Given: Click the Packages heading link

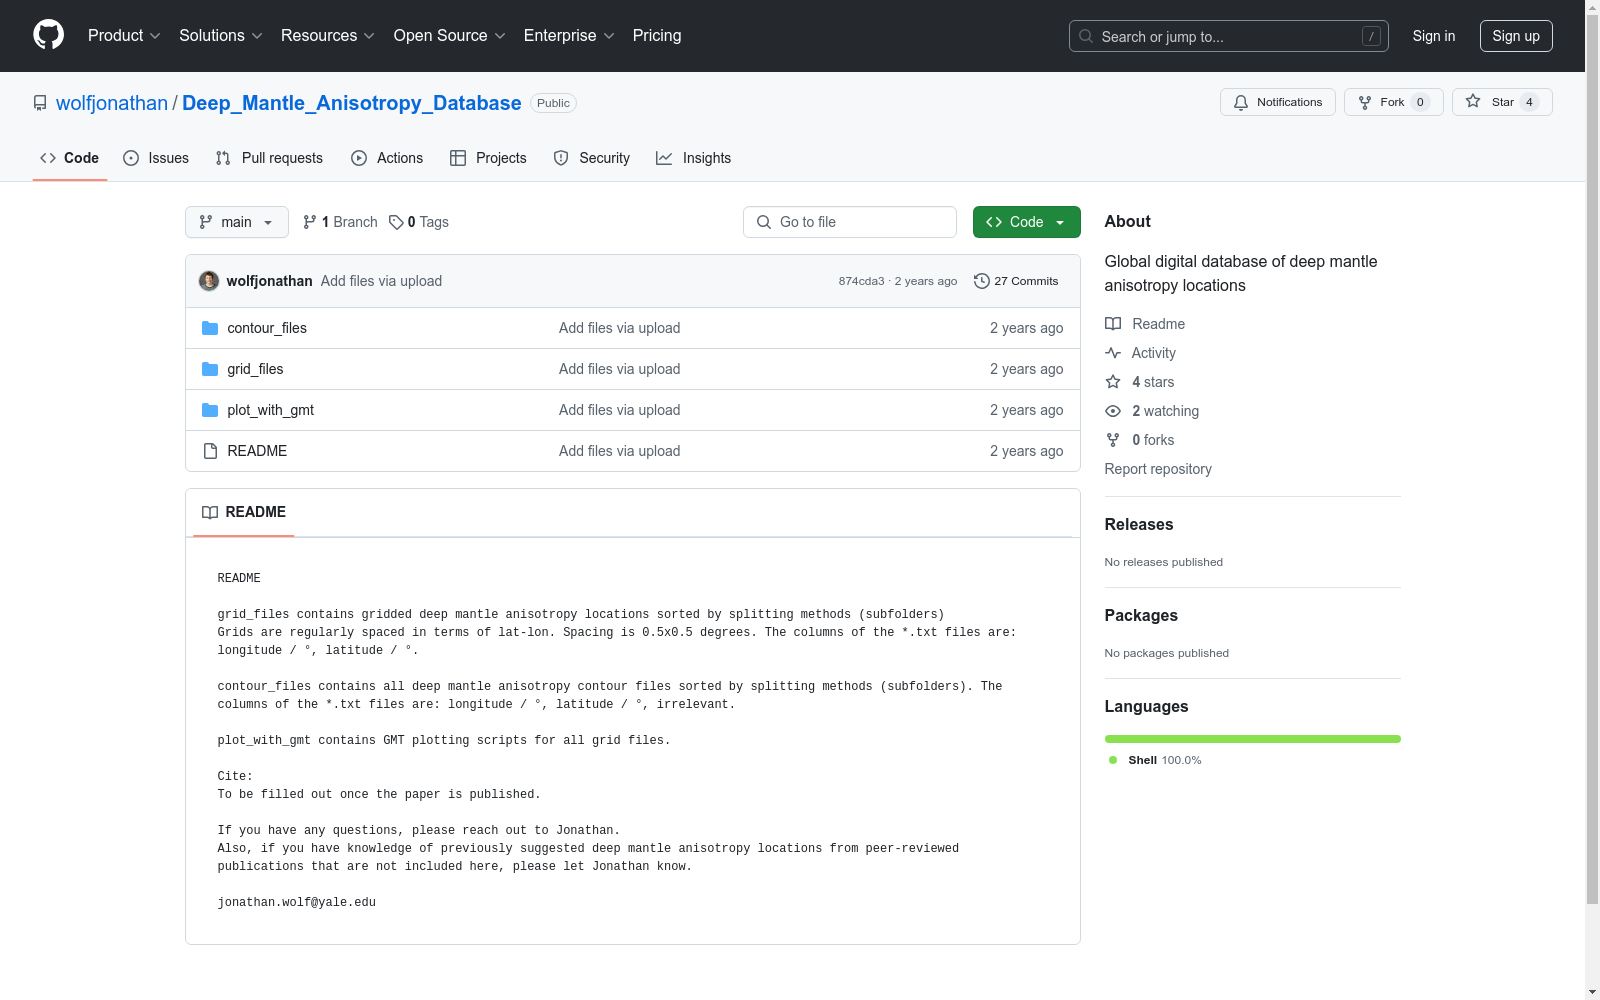Looking at the screenshot, I should pyautogui.click(x=1141, y=616).
